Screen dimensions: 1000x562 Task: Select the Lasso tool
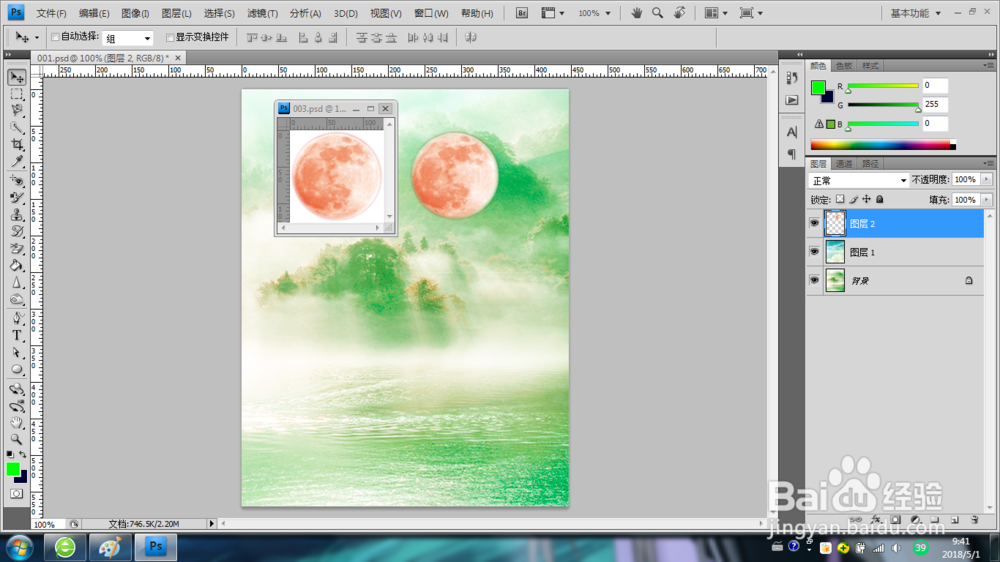click(x=17, y=110)
